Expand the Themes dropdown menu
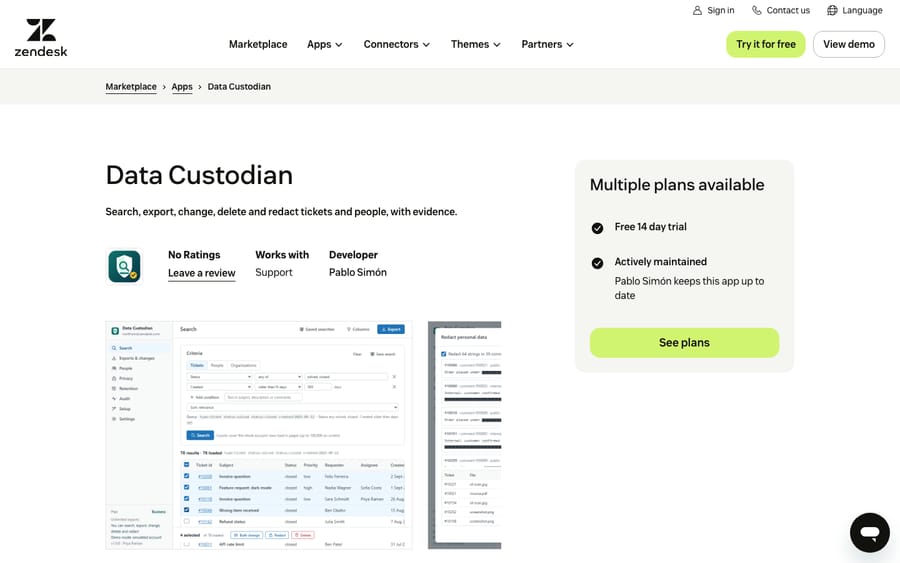The height and width of the screenshot is (563, 900). (476, 44)
